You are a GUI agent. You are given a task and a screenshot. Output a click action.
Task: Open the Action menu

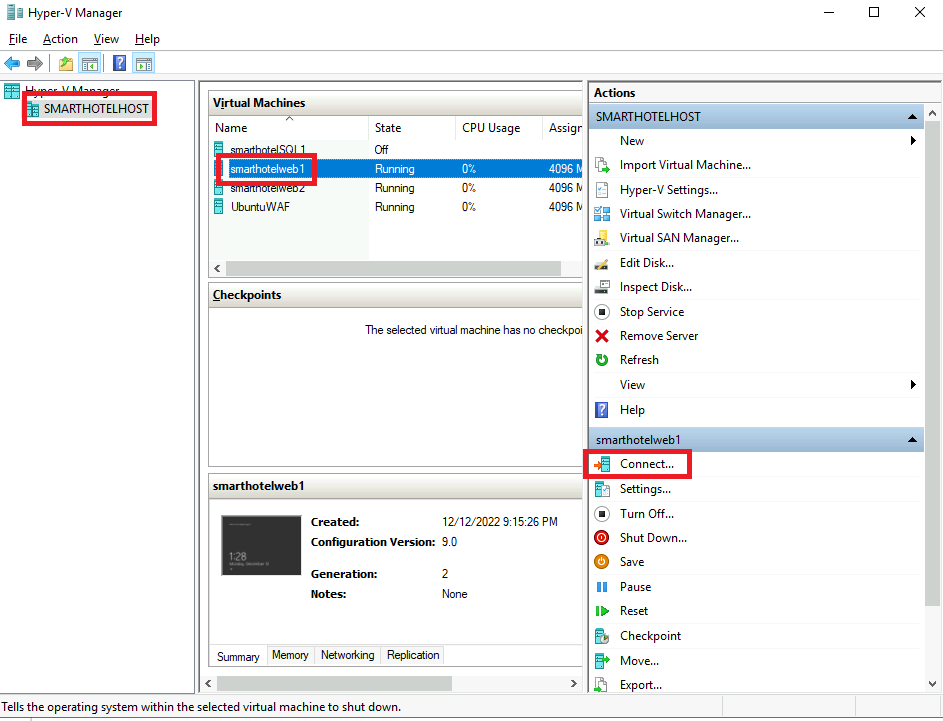click(x=60, y=39)
